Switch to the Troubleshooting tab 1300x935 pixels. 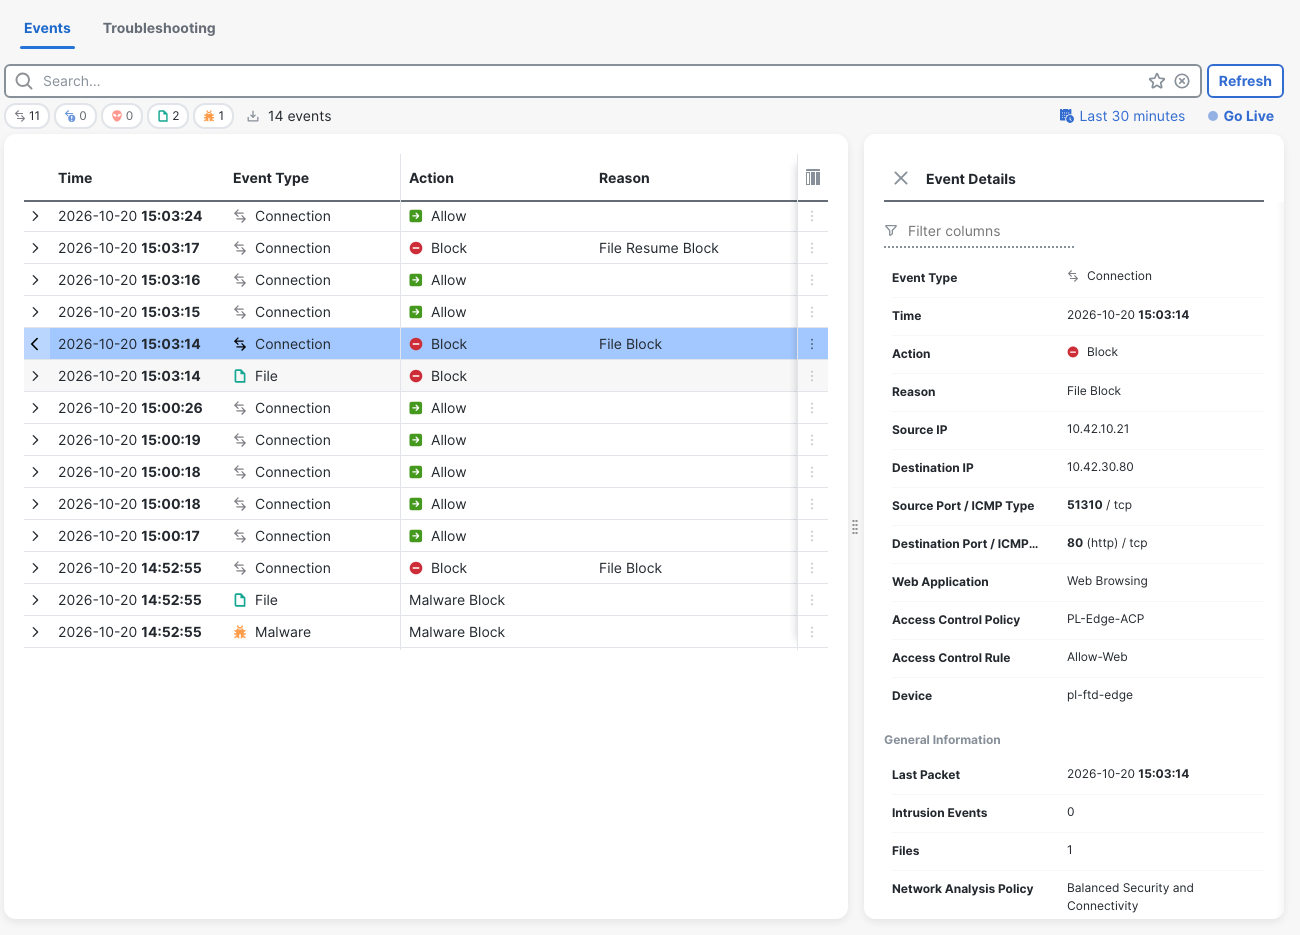[x=159, y=28]
